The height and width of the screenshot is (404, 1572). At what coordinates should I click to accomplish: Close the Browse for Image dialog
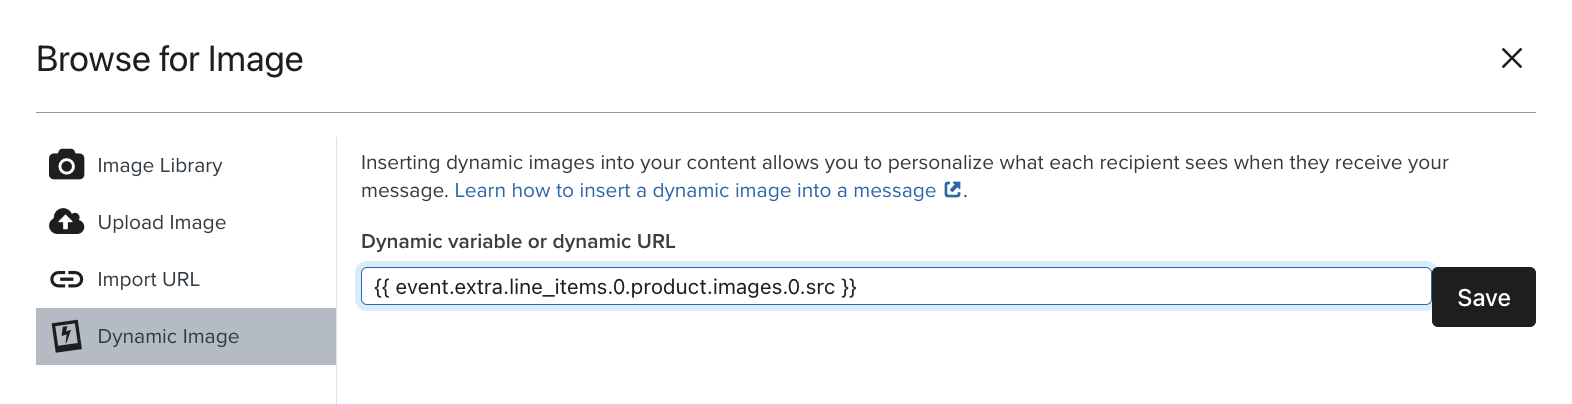[x=1511, y=58]
